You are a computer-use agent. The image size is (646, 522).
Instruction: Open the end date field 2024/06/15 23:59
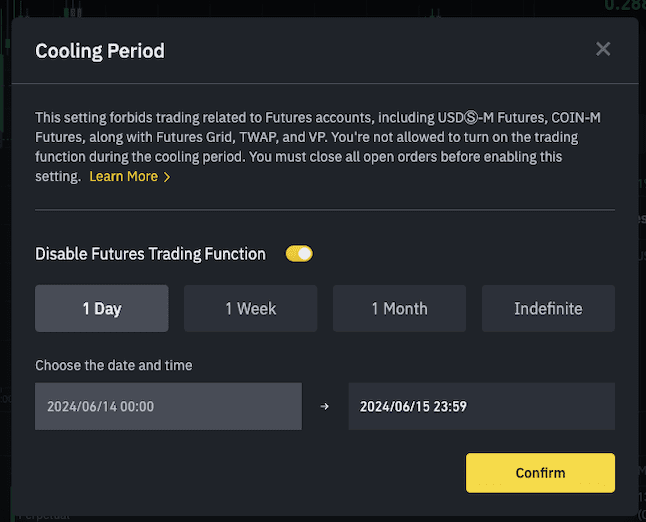(x=481, y=407)
